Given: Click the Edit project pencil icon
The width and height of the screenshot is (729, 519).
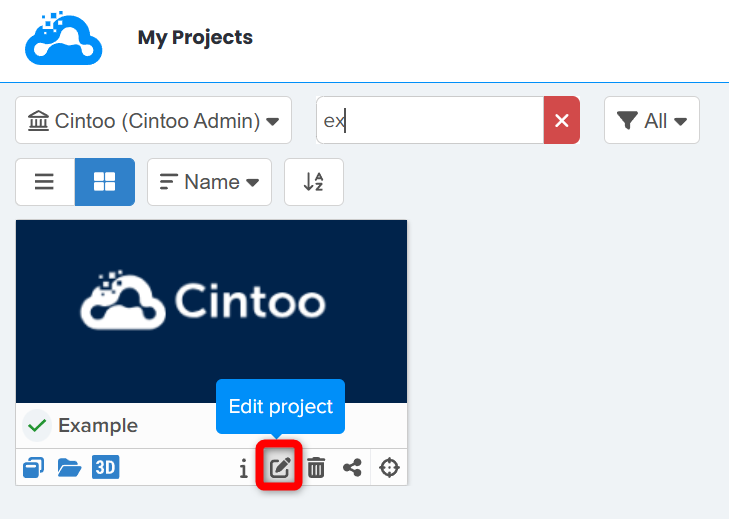Looking at the screenshot, I should [x=279, y=467].
